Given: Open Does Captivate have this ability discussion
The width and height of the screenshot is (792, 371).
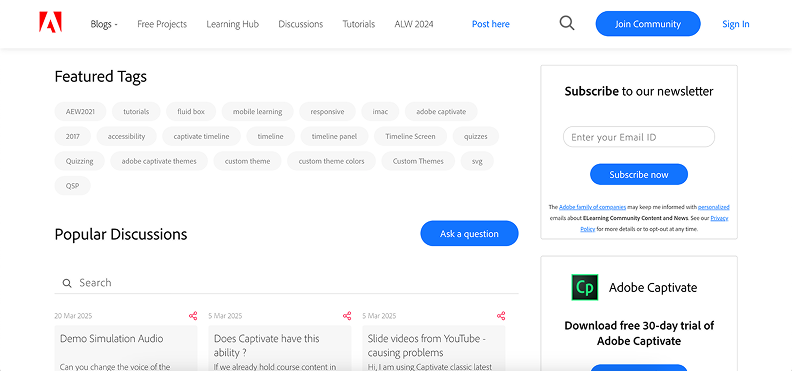Looking at the screenshot, I should tap(267, 345).
